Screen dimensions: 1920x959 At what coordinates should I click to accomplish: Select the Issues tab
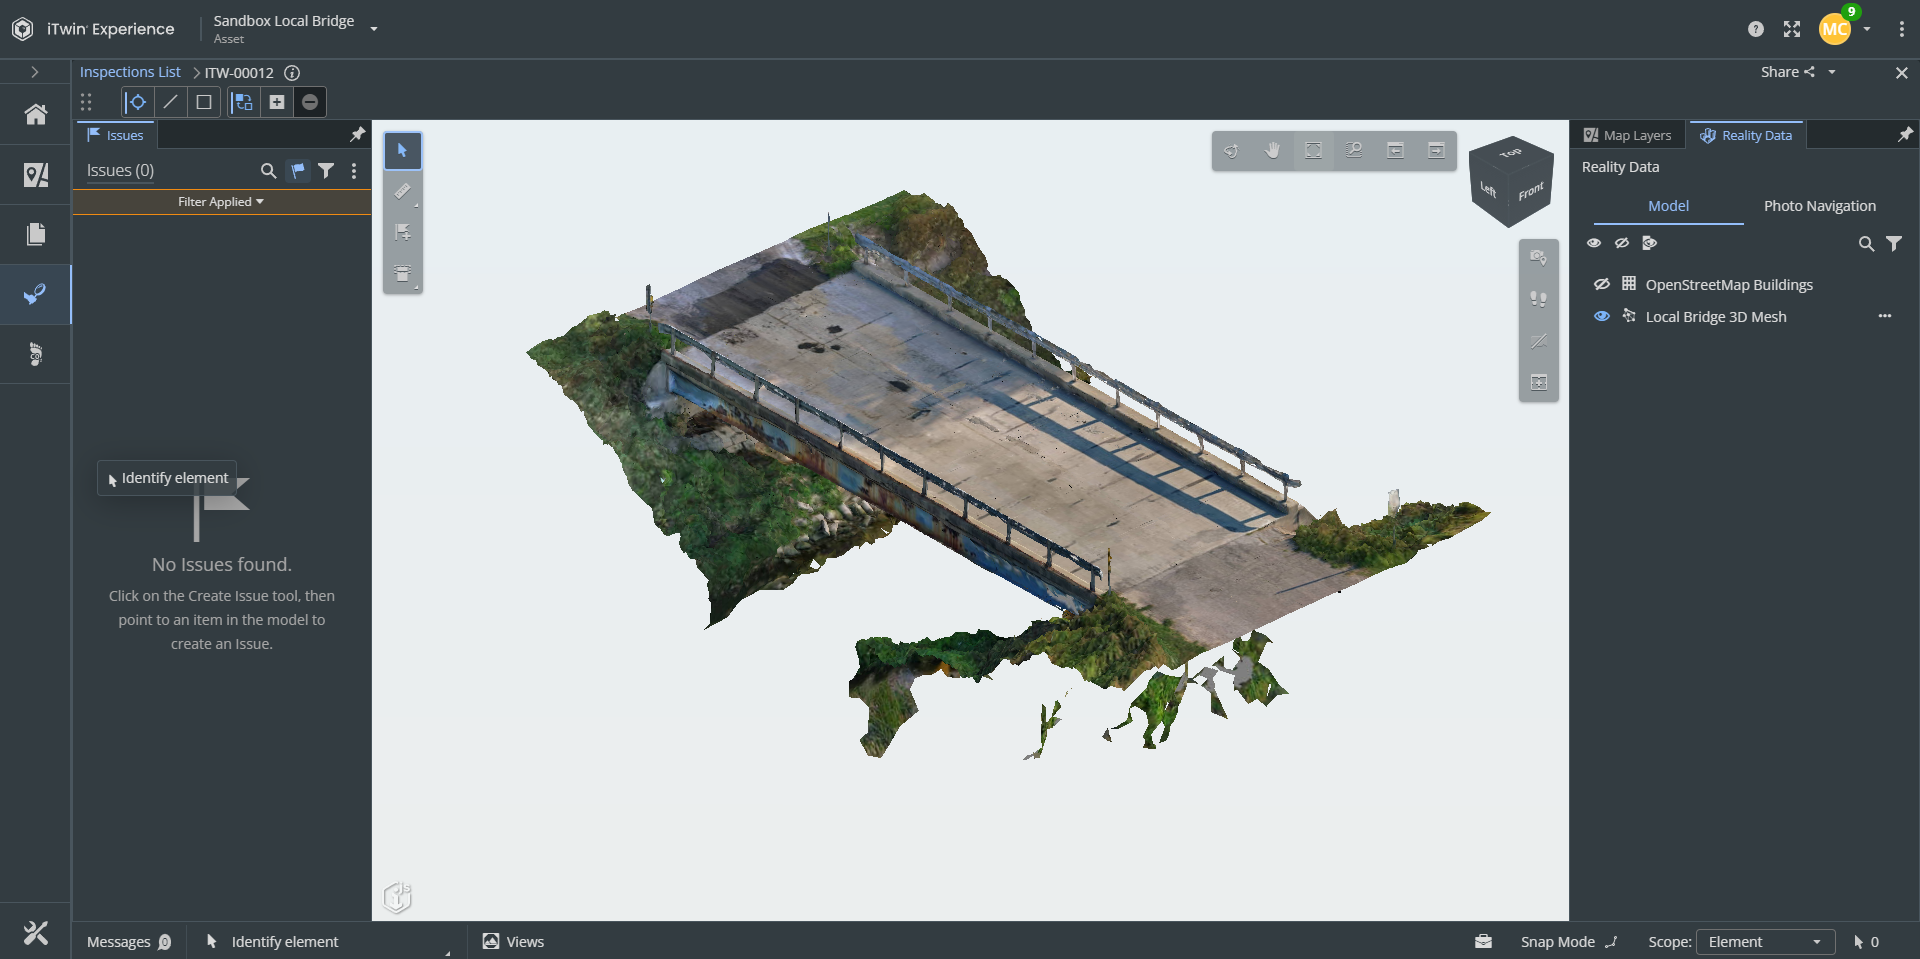point(116,135)
